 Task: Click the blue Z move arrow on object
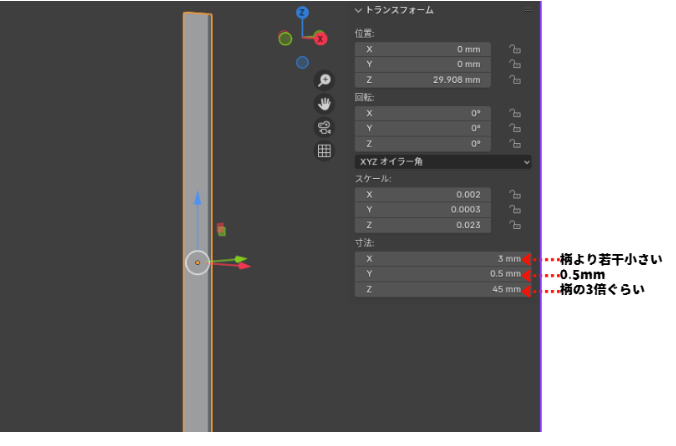click(198, 200)
